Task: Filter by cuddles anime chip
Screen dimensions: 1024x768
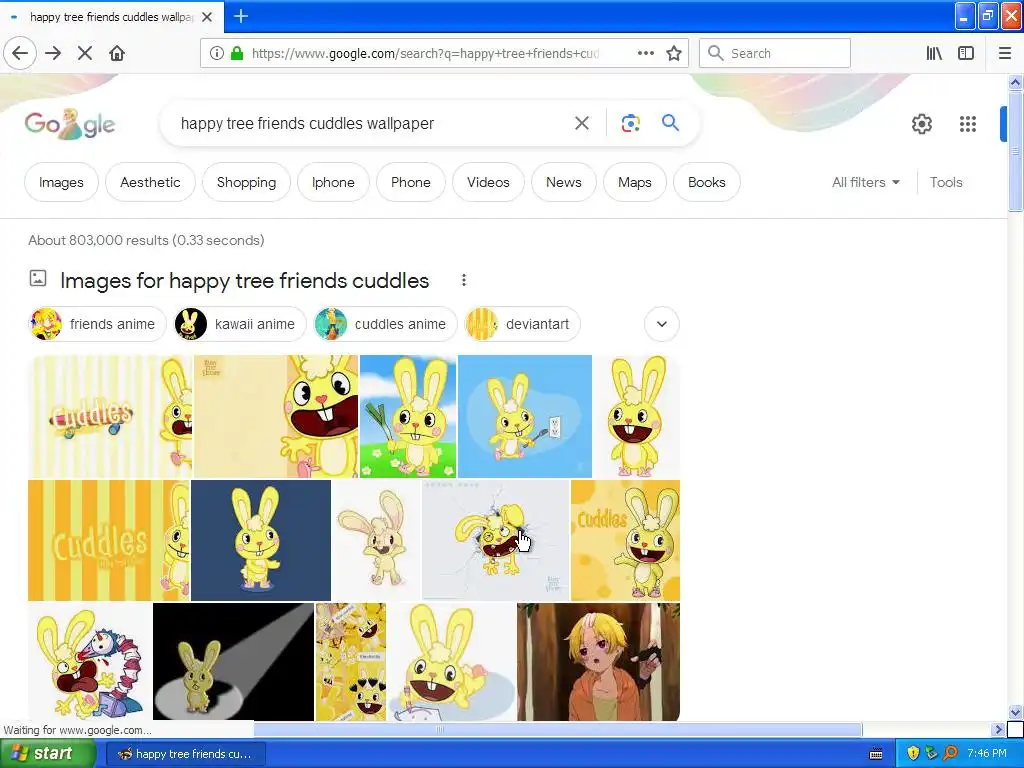Action: (385, 324)
